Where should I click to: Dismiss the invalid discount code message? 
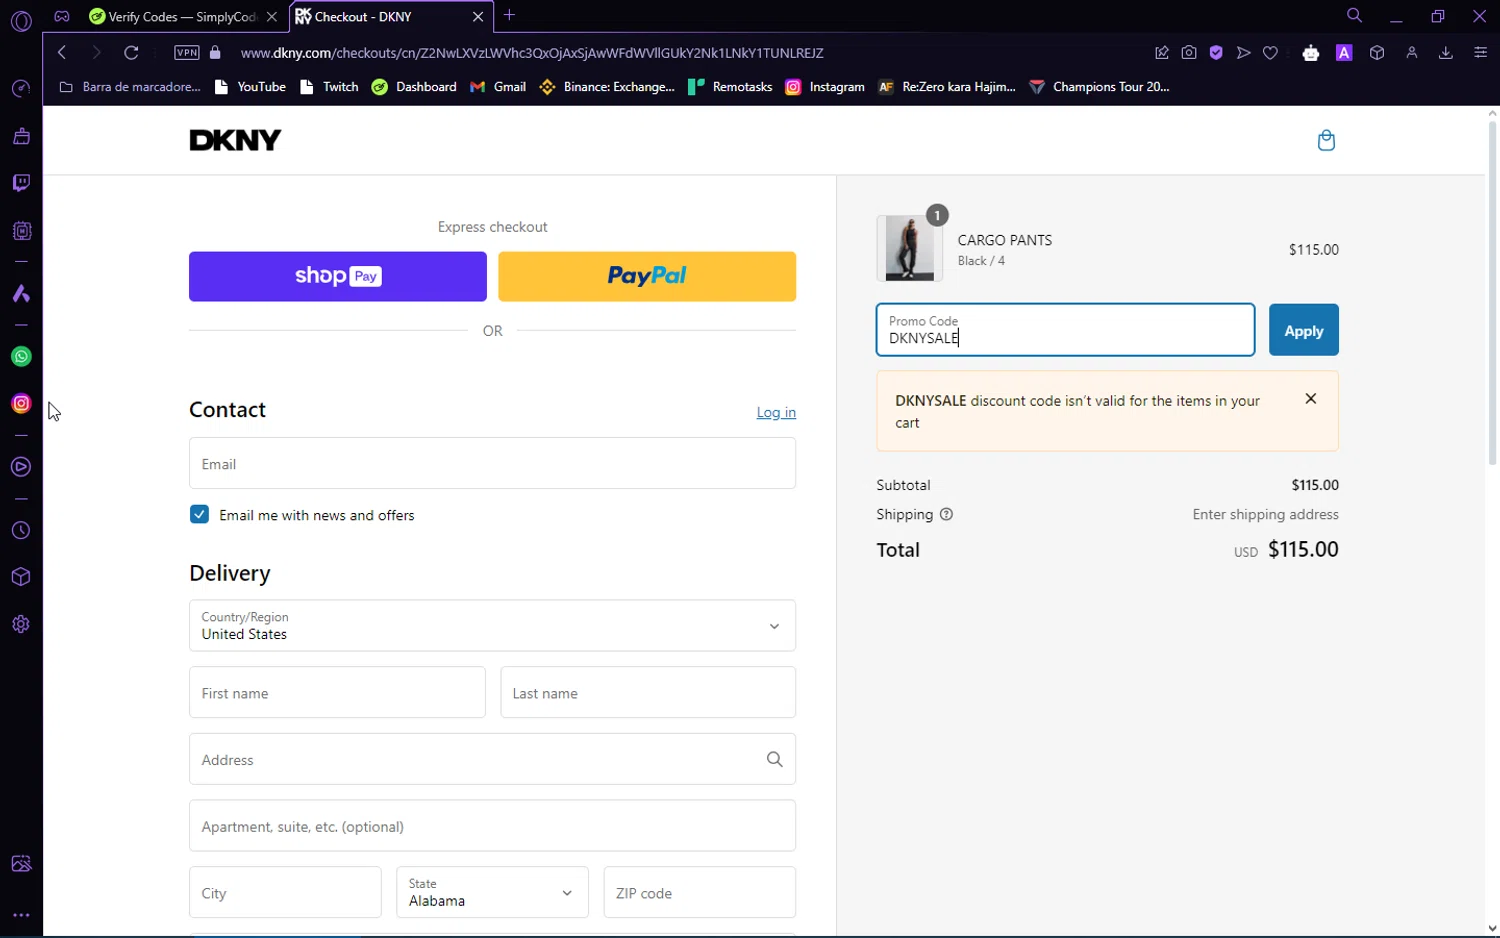[x=1311, y=399]
